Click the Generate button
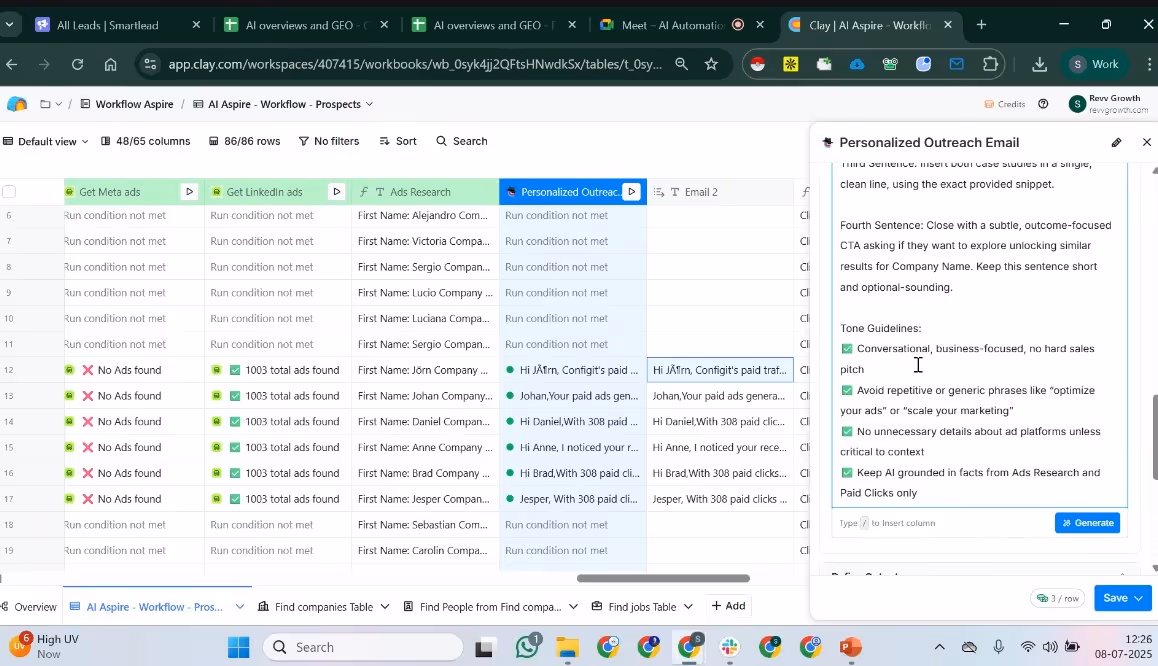Screen dimensions: 1158x666 tap(1087, 523)
